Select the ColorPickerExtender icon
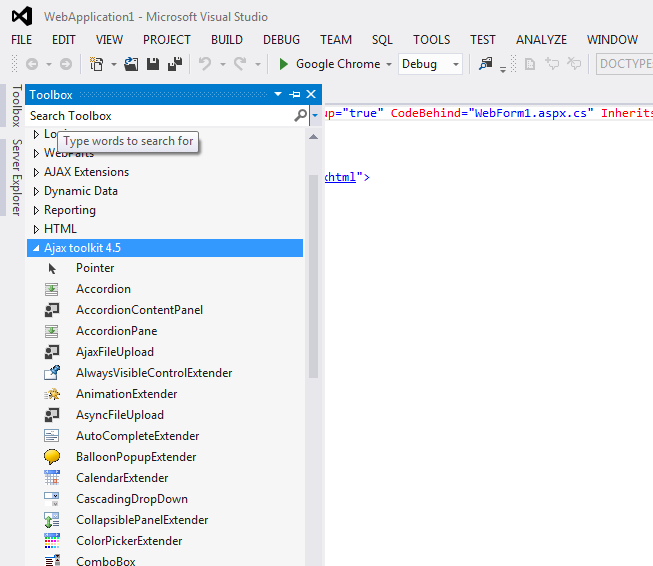 pyautogui.click(x=52, y=541)
